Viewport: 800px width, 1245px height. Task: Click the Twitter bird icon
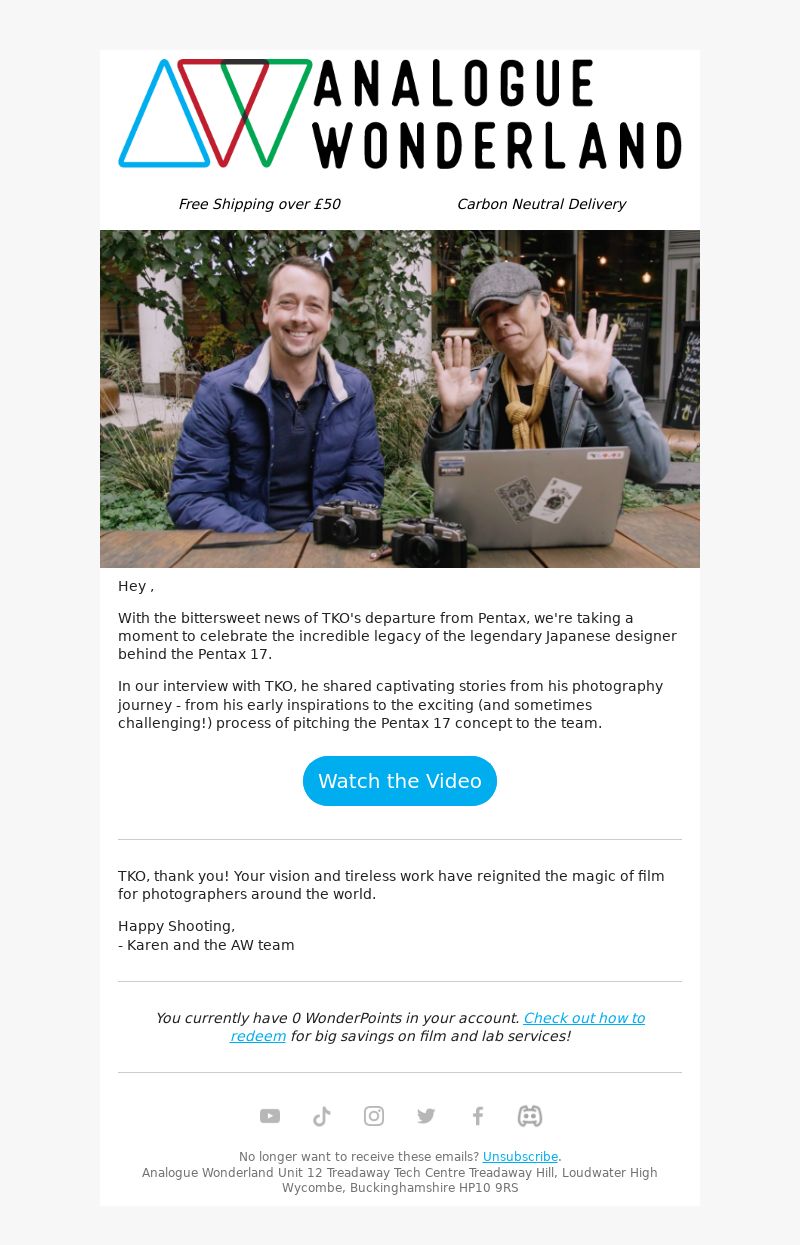(426, 1116)
